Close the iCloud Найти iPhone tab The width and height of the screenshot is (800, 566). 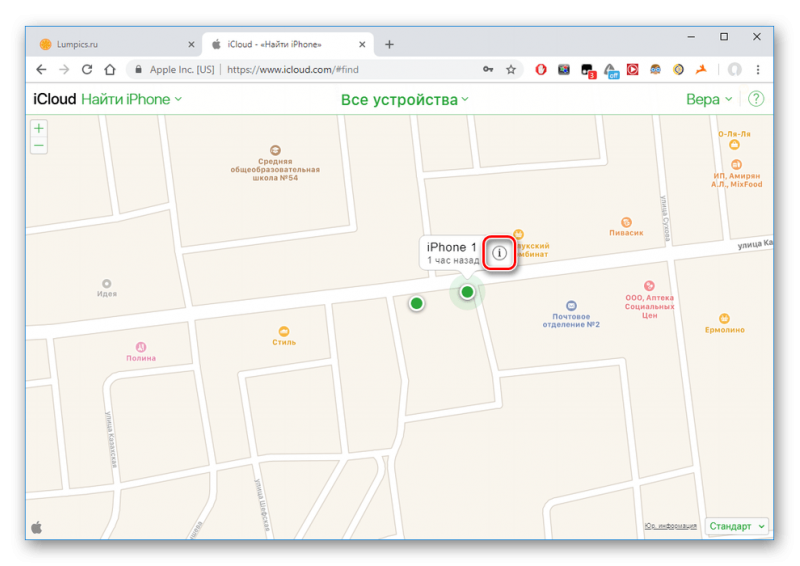(362, 44)
